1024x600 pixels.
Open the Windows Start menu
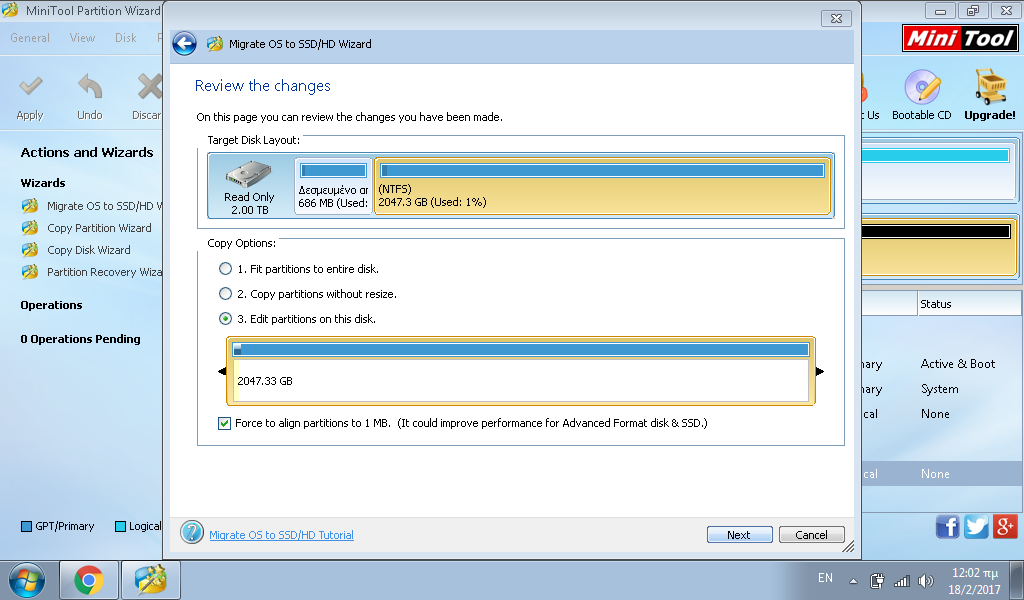[27, 580]
